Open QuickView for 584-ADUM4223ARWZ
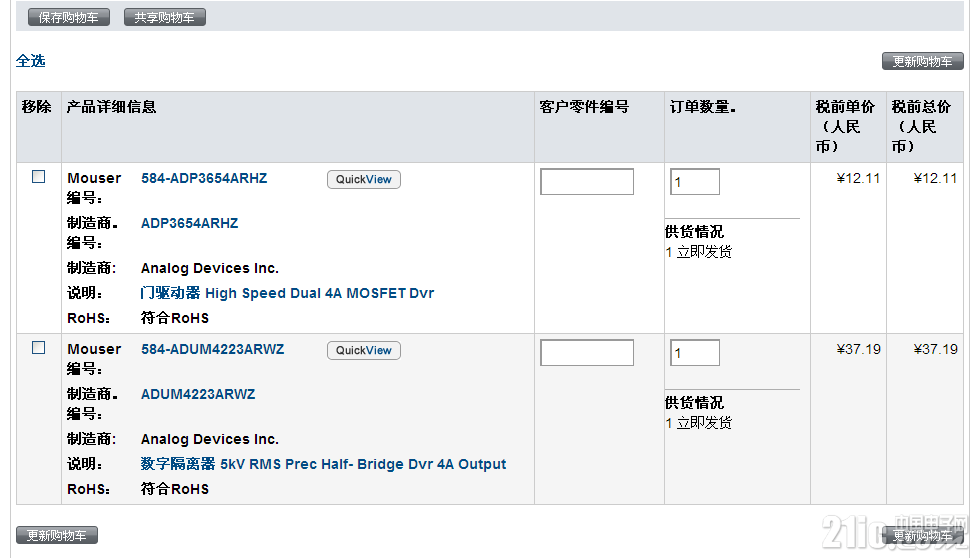 point(363,351)
